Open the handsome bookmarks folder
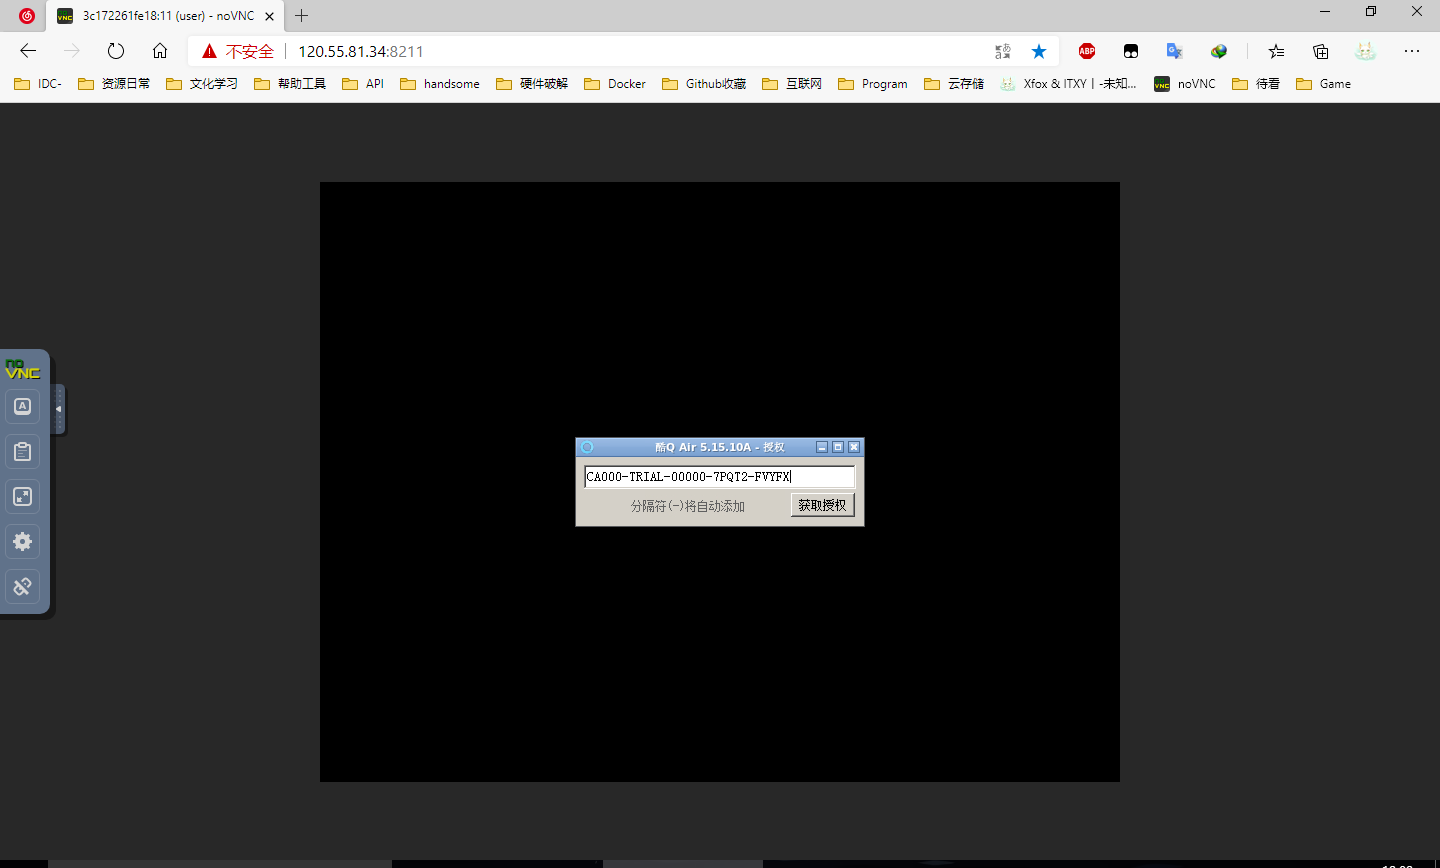The height and width of the screenshot is (868, 1440). (440, 84)
